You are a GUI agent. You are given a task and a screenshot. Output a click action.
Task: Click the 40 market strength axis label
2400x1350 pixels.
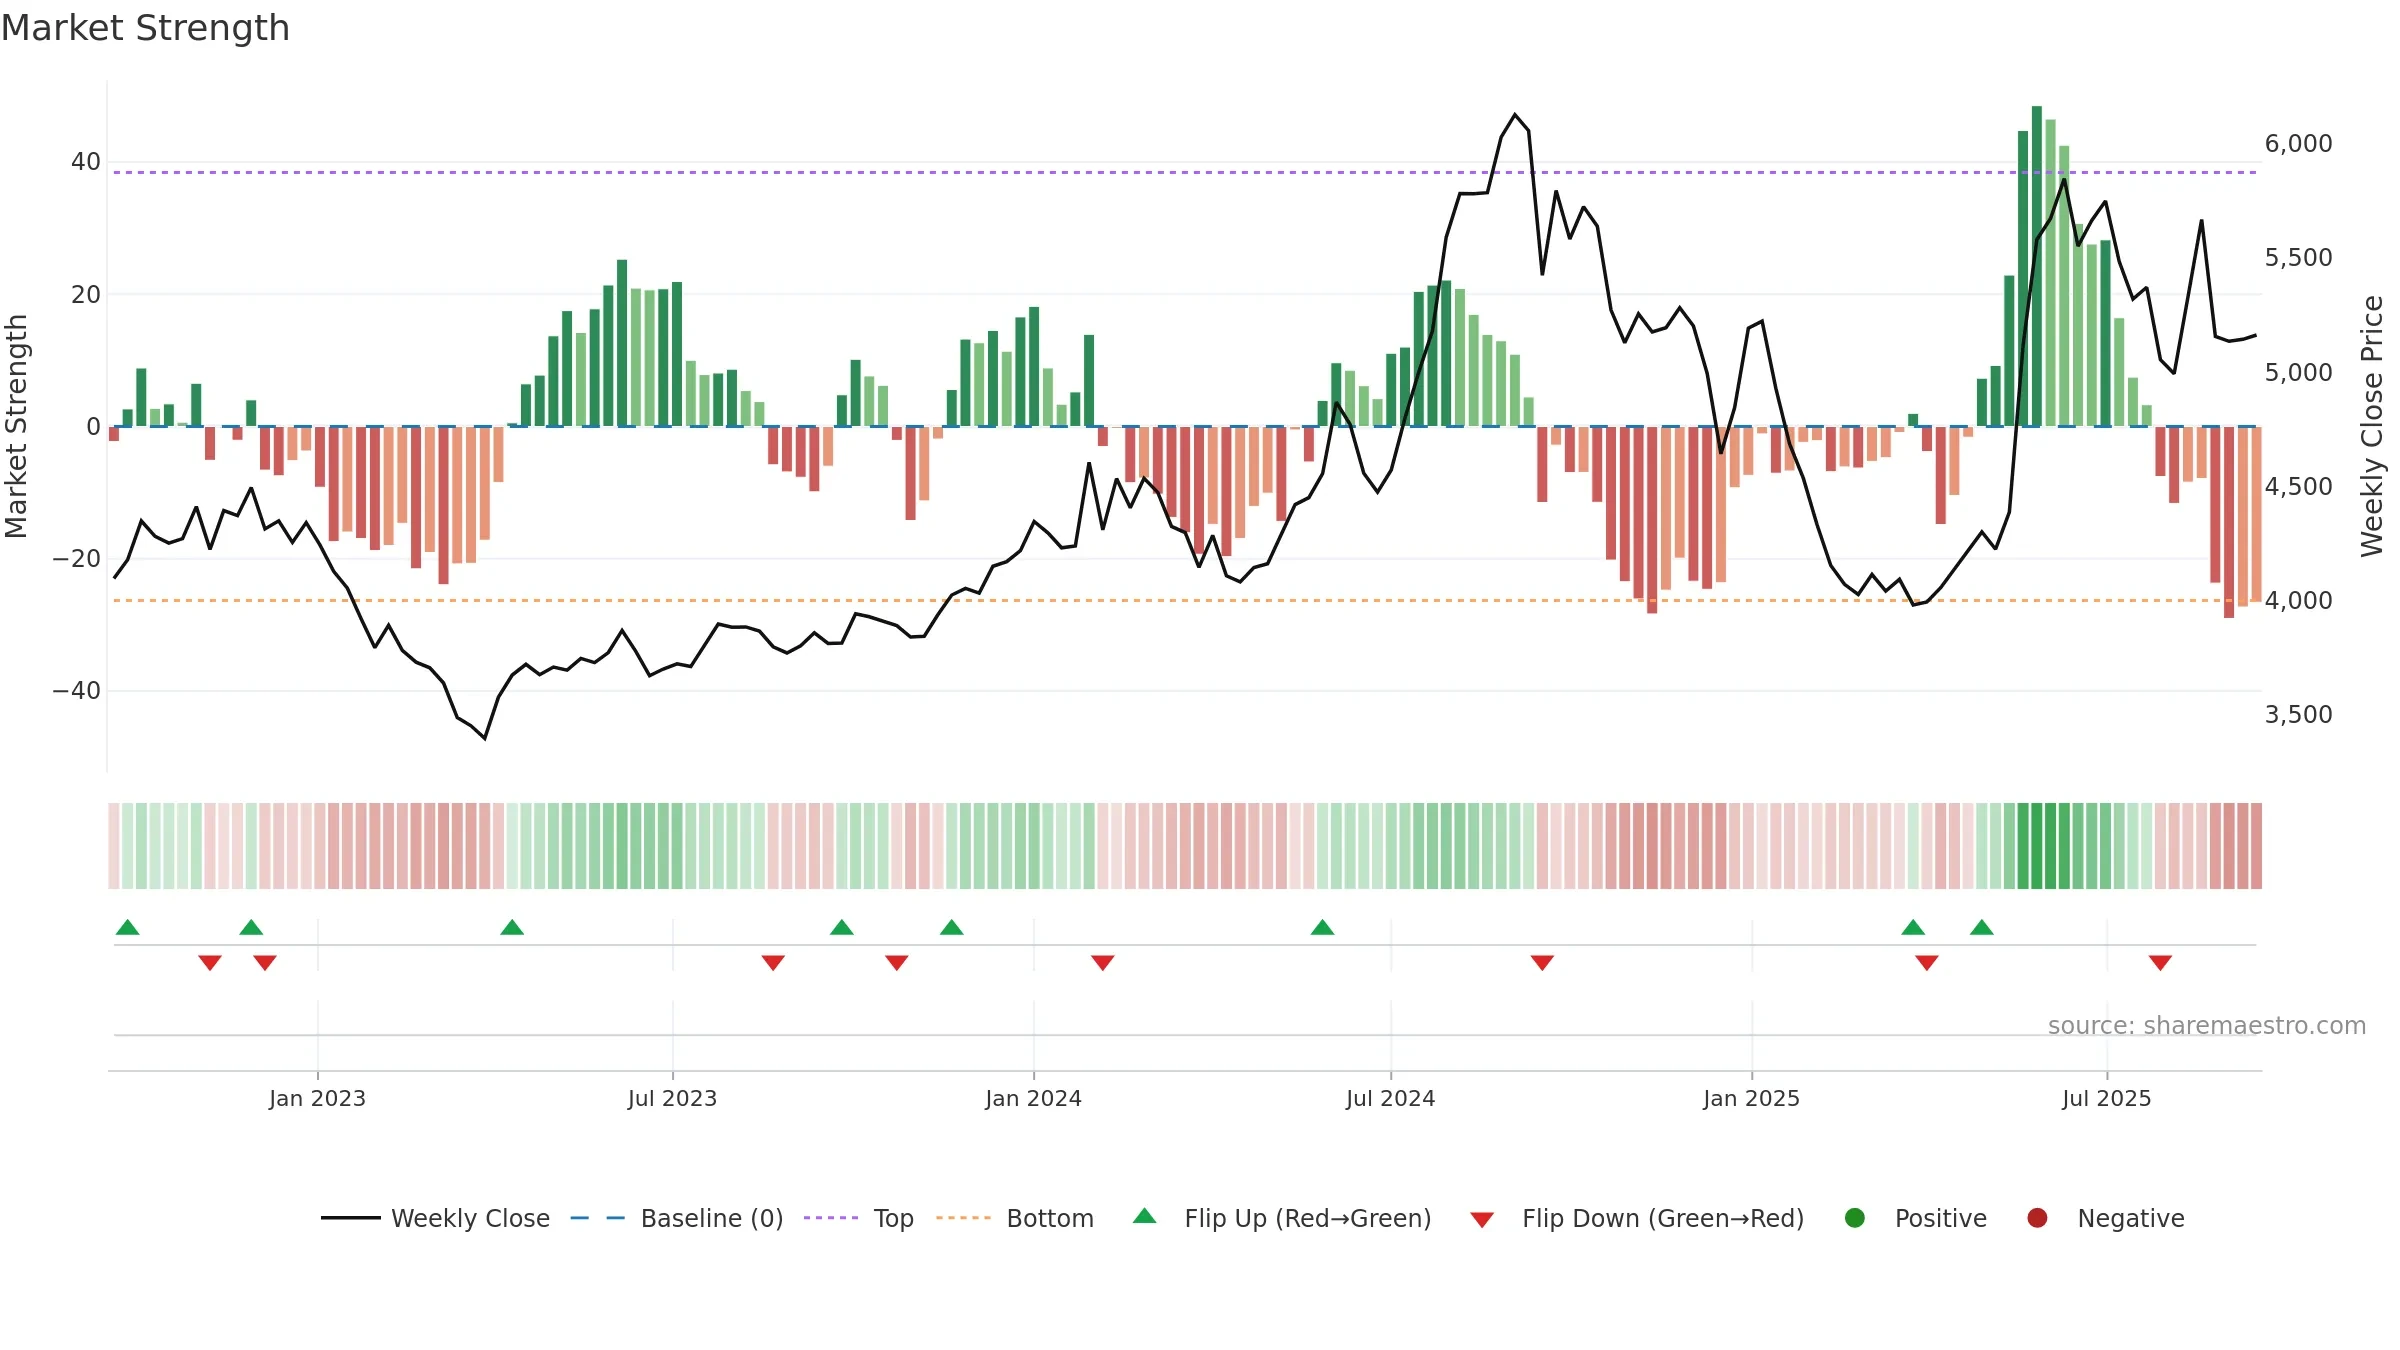(x=85, y=162)
